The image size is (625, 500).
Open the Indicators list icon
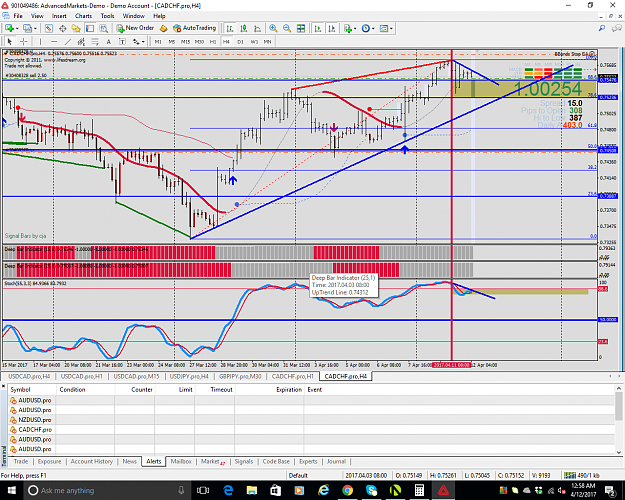point(348,28)
